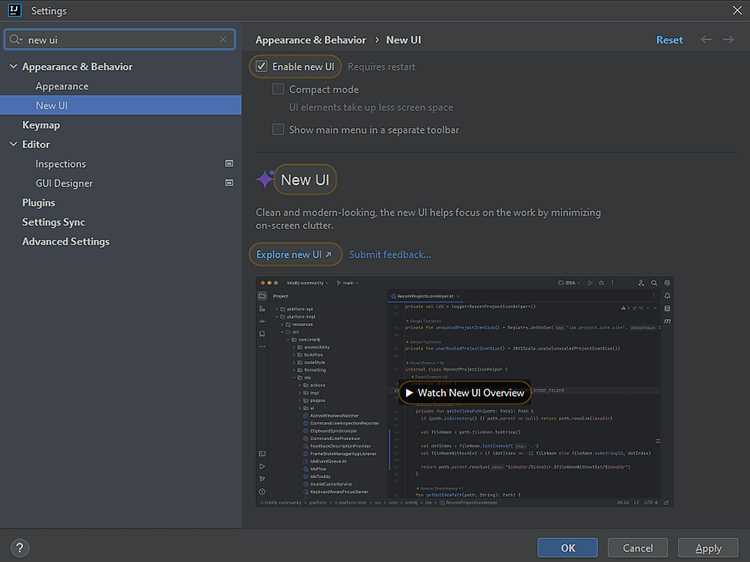Click the Reset link
This screenshot has height=562, width=750.
click(669, 40)
